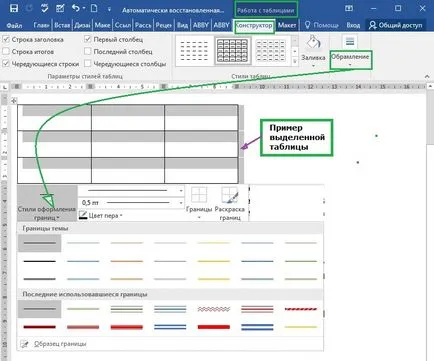Expand the table styles gallery more arrow
The image size is (434, 361).
(295, 62)
